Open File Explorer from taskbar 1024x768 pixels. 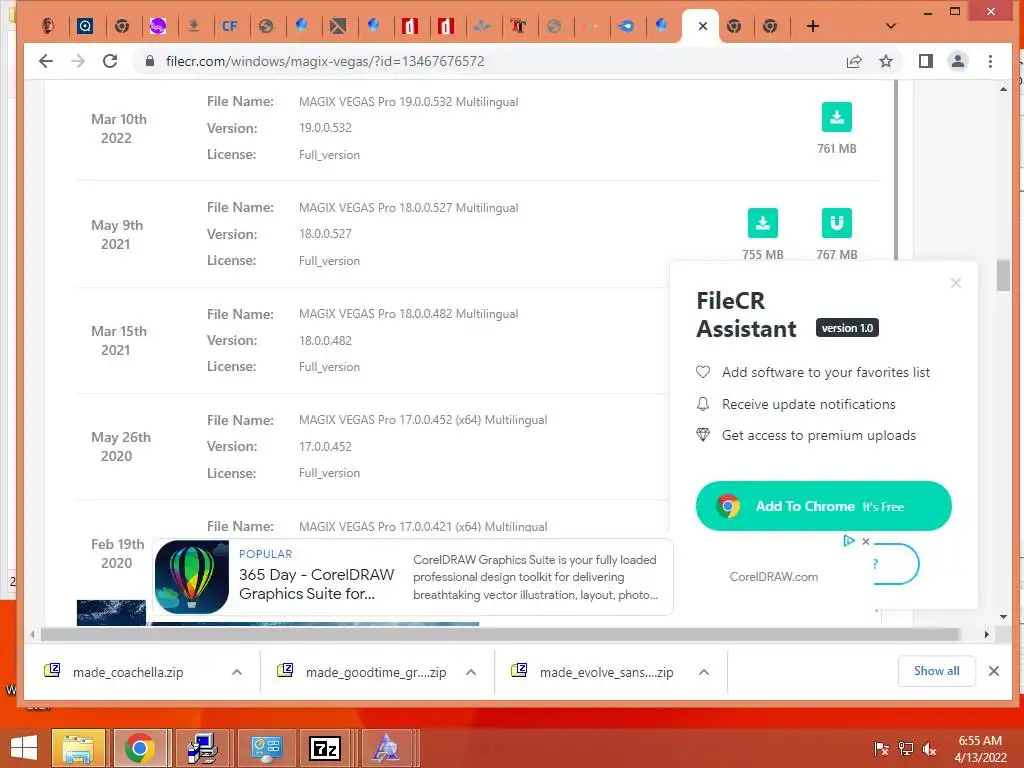click(x=78, y=748)
